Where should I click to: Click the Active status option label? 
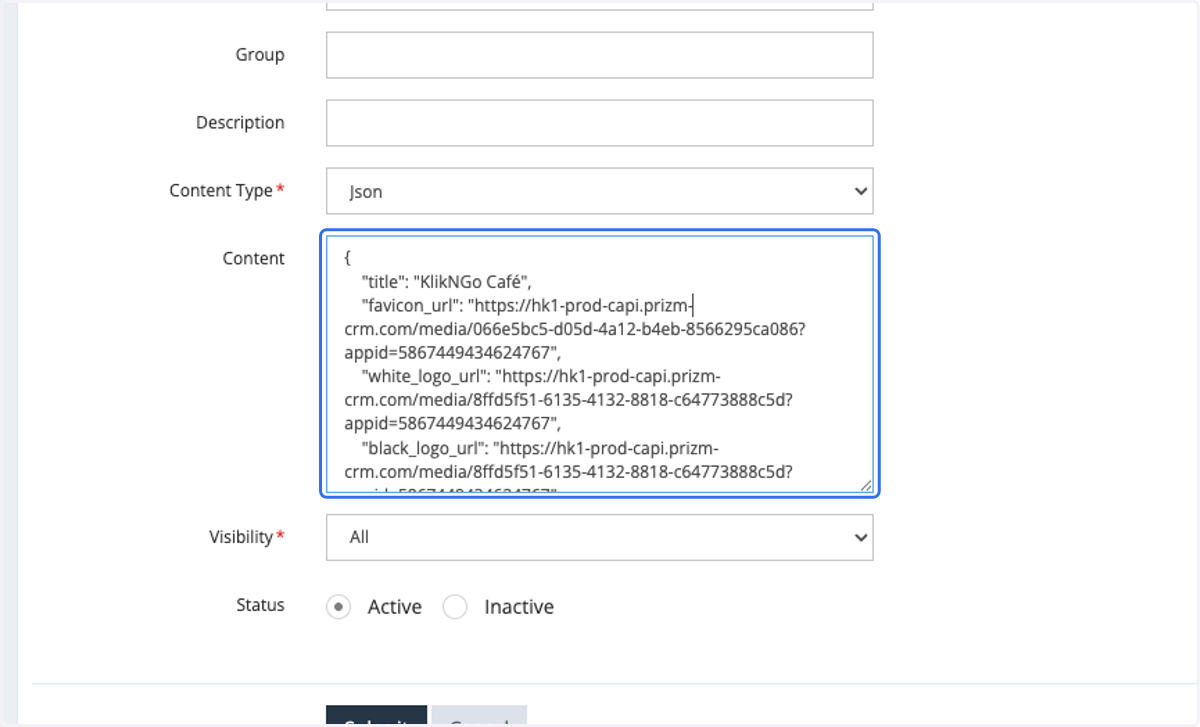pyautogui.click(x=395, y=607)
